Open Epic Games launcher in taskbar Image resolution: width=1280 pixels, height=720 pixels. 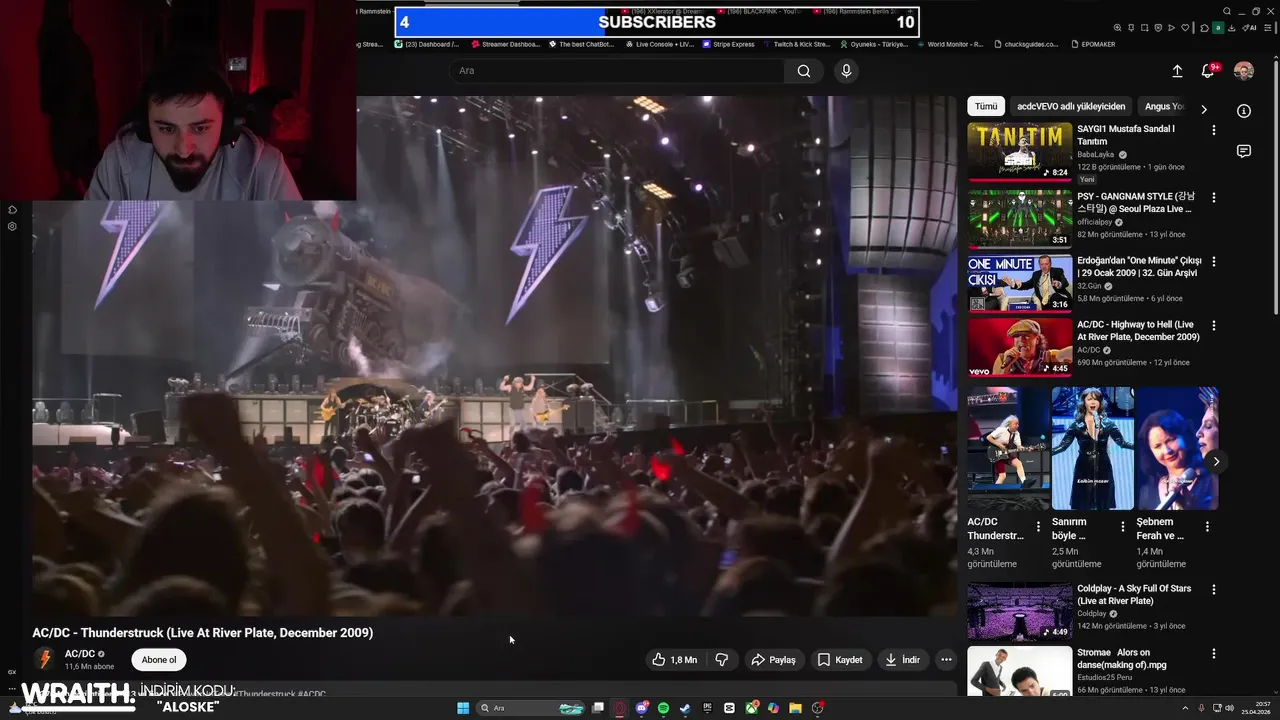[707, 708]
